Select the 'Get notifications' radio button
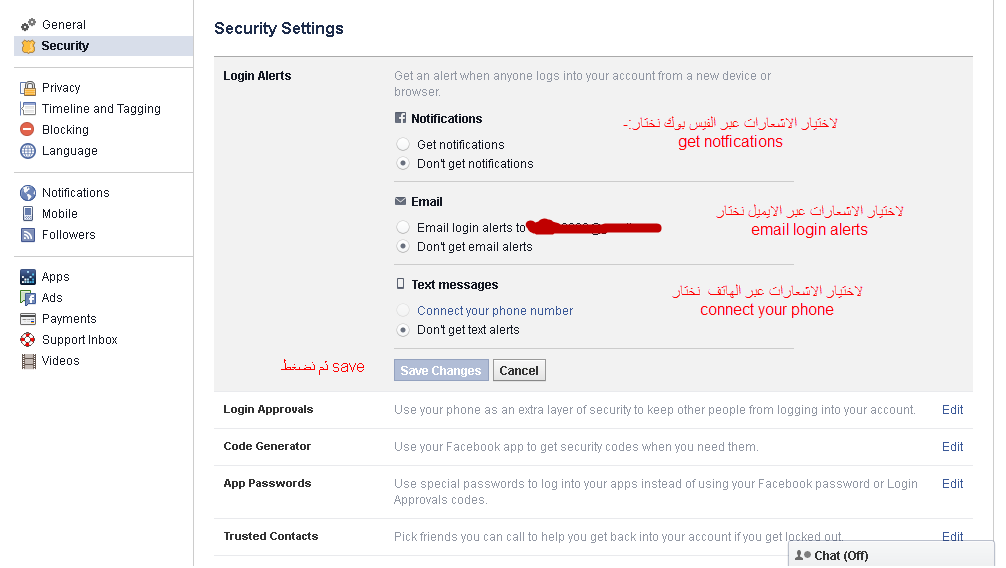The width and height of the screenshot is (1006, 568). point(403,145)
